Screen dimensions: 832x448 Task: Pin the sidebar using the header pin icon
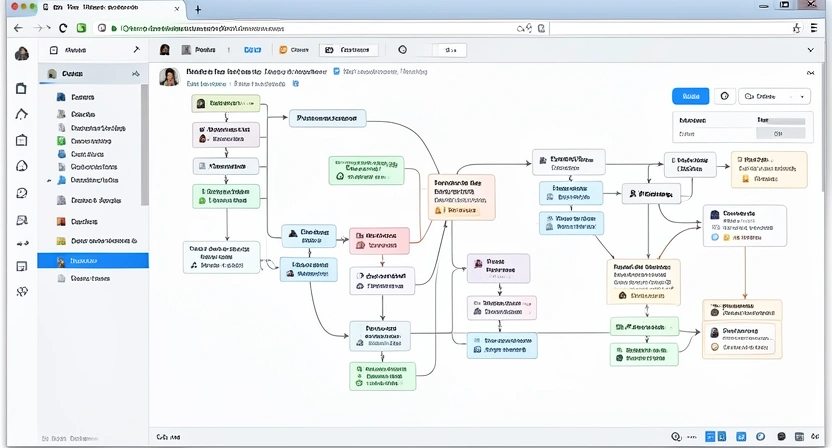tap(136, 49)
